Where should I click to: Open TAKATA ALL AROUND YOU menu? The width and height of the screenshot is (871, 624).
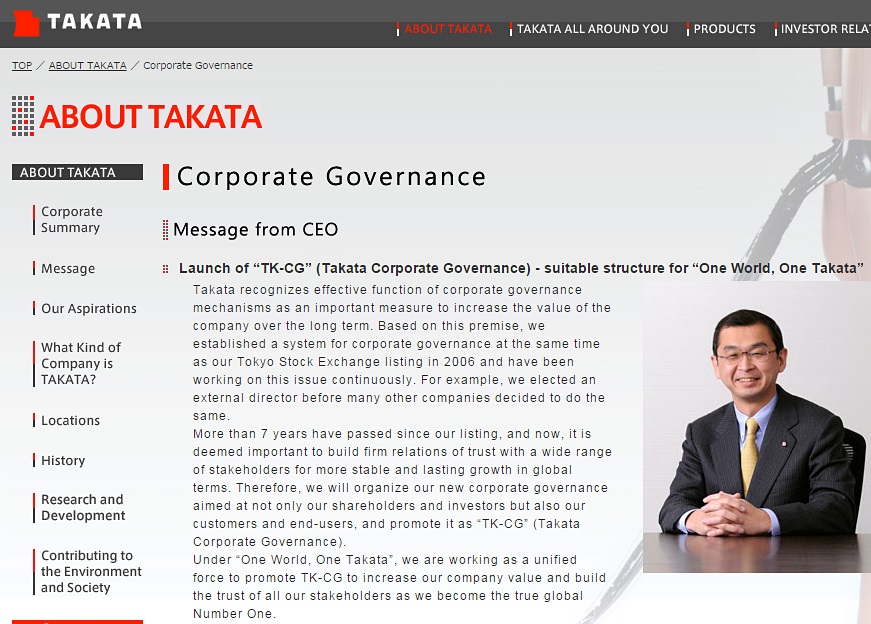[592, 29]
